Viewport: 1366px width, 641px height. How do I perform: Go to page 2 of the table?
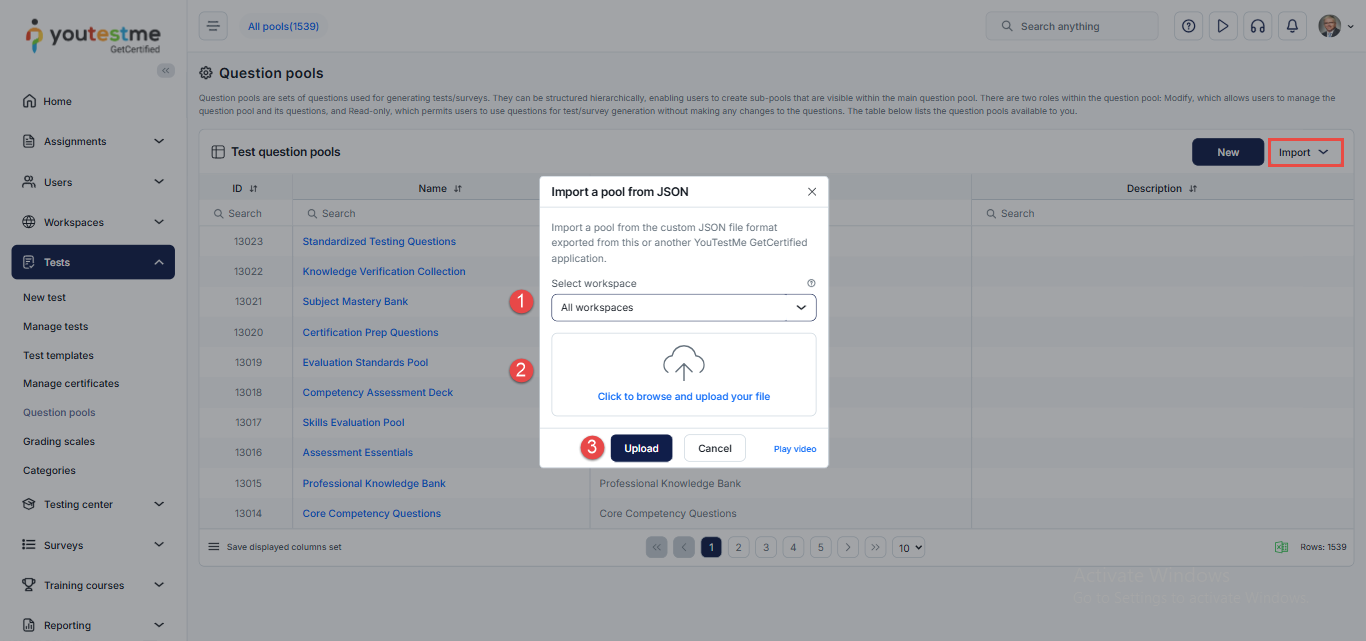coord(738,547)
